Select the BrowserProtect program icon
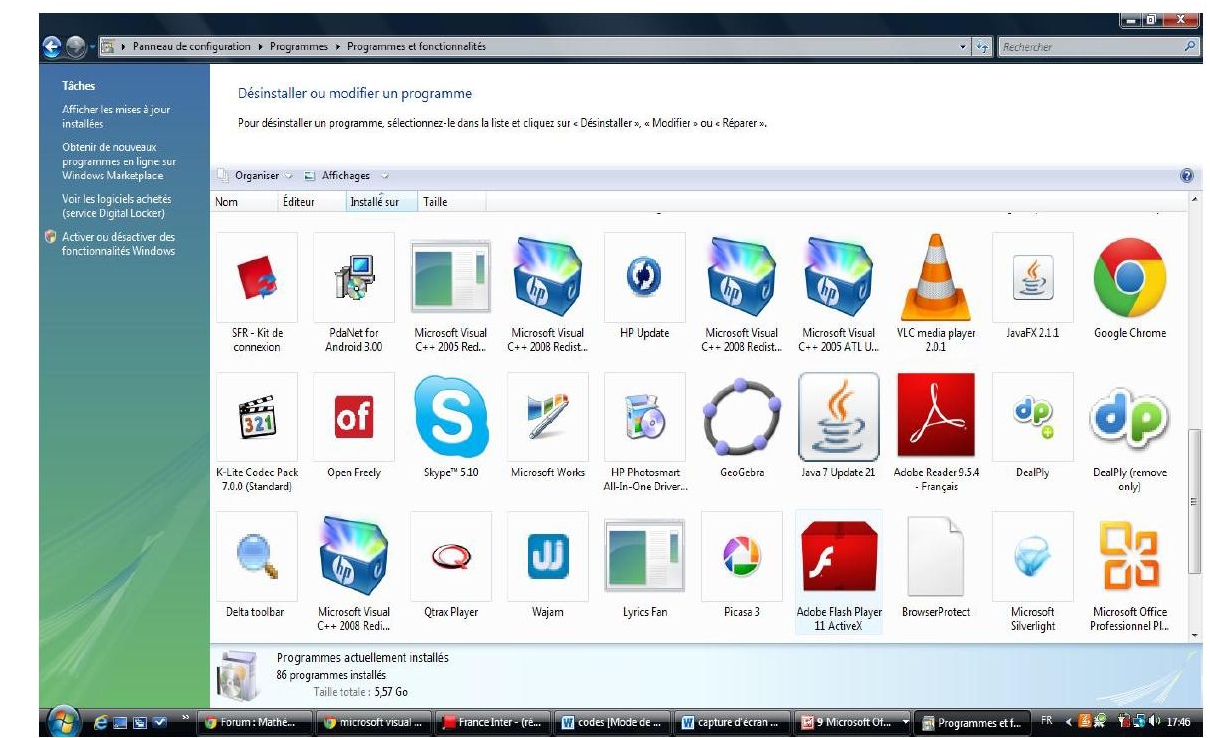Screen dimensions: 1210x738 click(936, 554)
